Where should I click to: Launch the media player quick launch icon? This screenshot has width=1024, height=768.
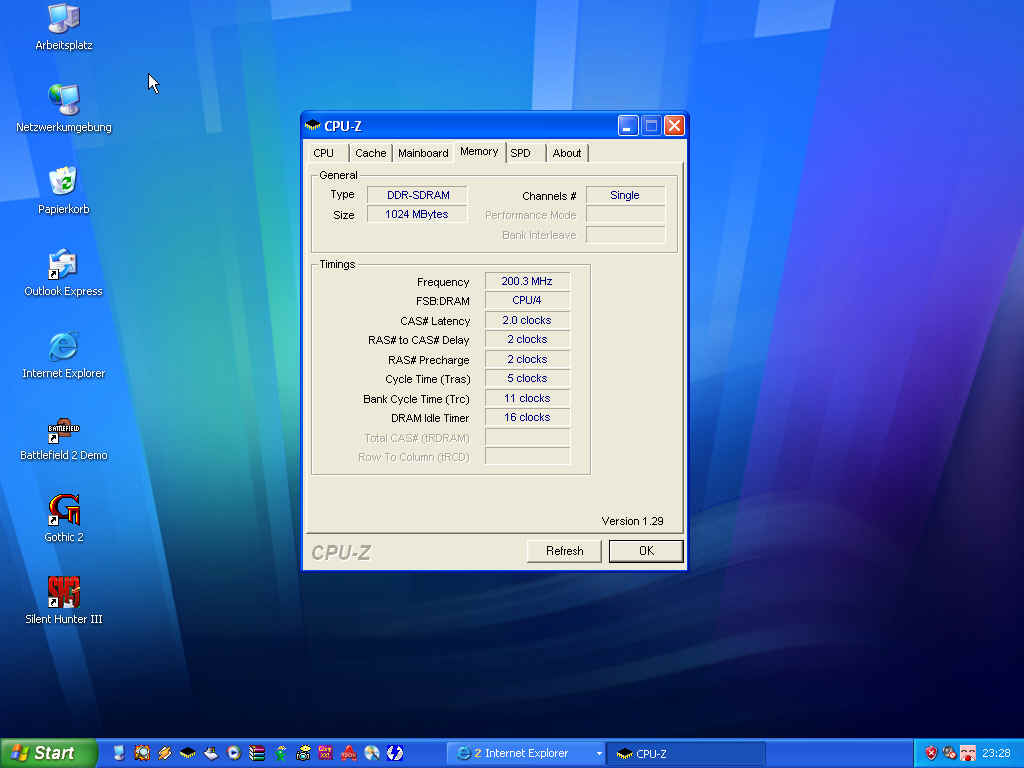click(234, 753)
